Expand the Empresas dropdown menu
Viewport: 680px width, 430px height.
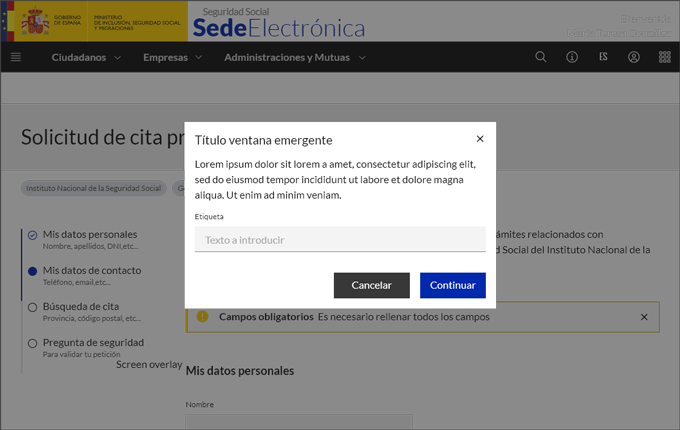coord(172,57)
